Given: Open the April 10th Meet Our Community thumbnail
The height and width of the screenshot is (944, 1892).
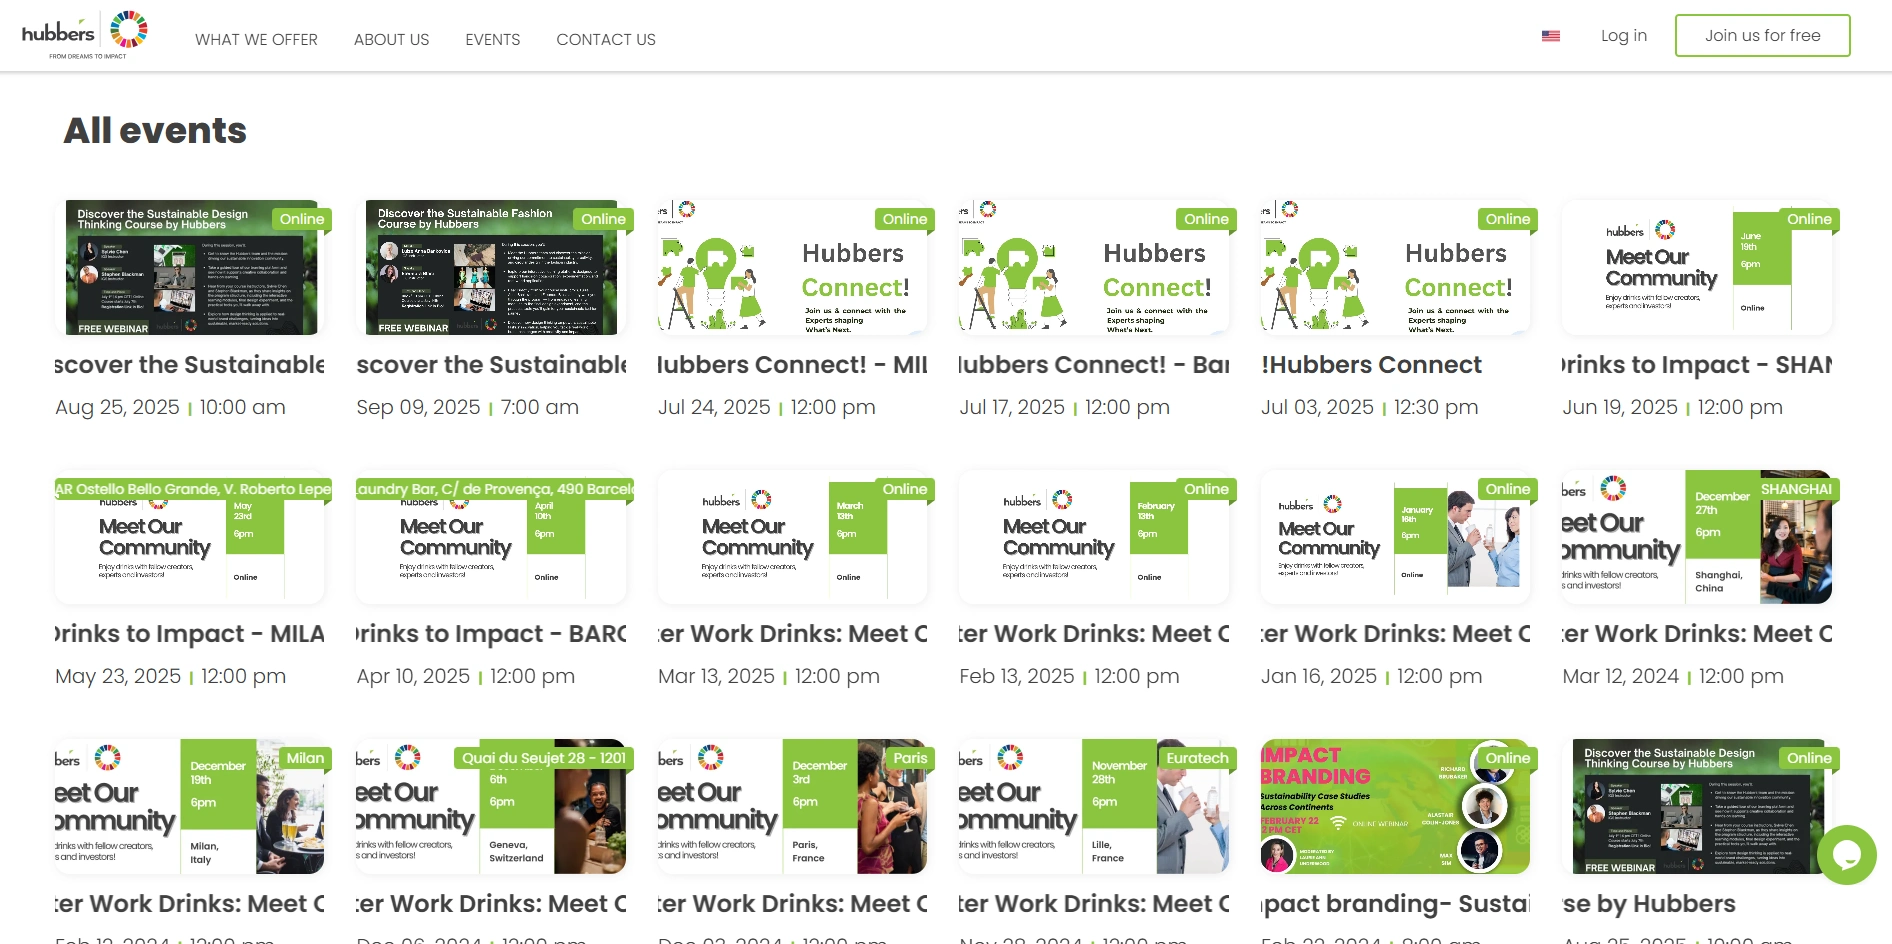Looking at the screenshot, I should pyautogui.click(x=491, y=537).
